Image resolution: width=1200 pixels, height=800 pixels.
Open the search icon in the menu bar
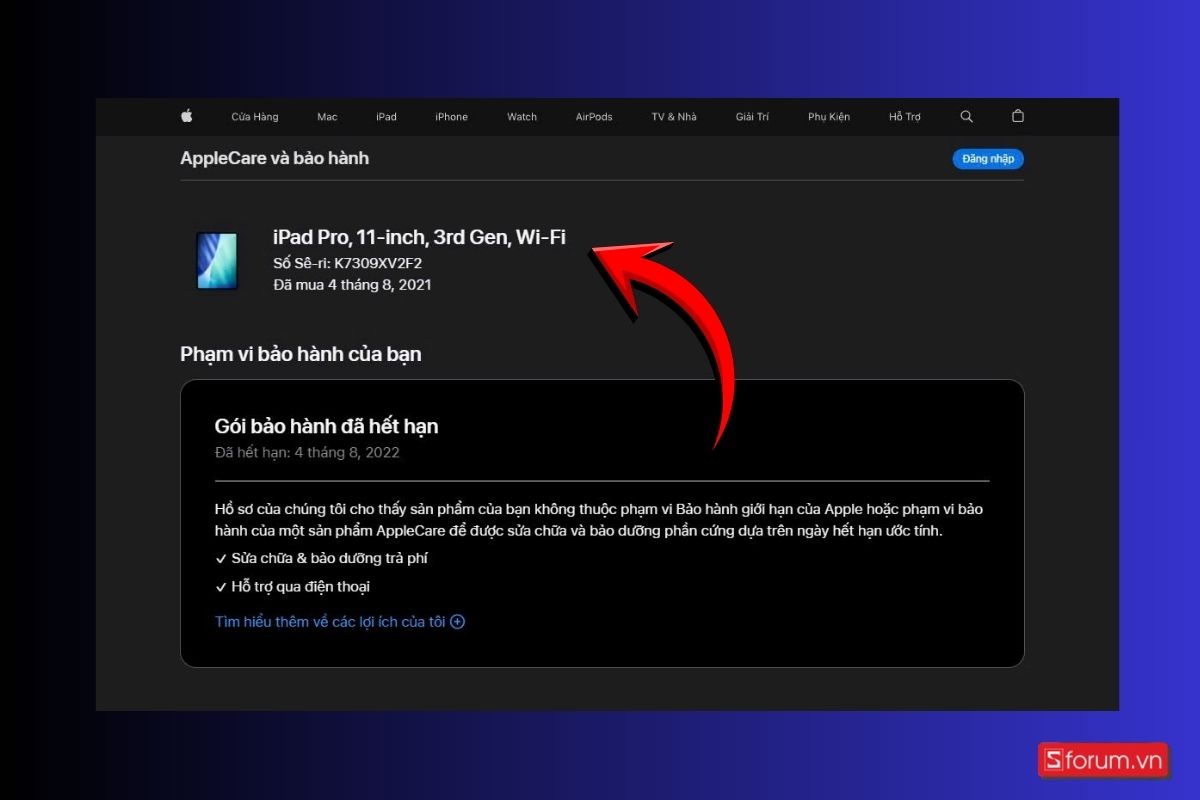(x=966, y=116)
